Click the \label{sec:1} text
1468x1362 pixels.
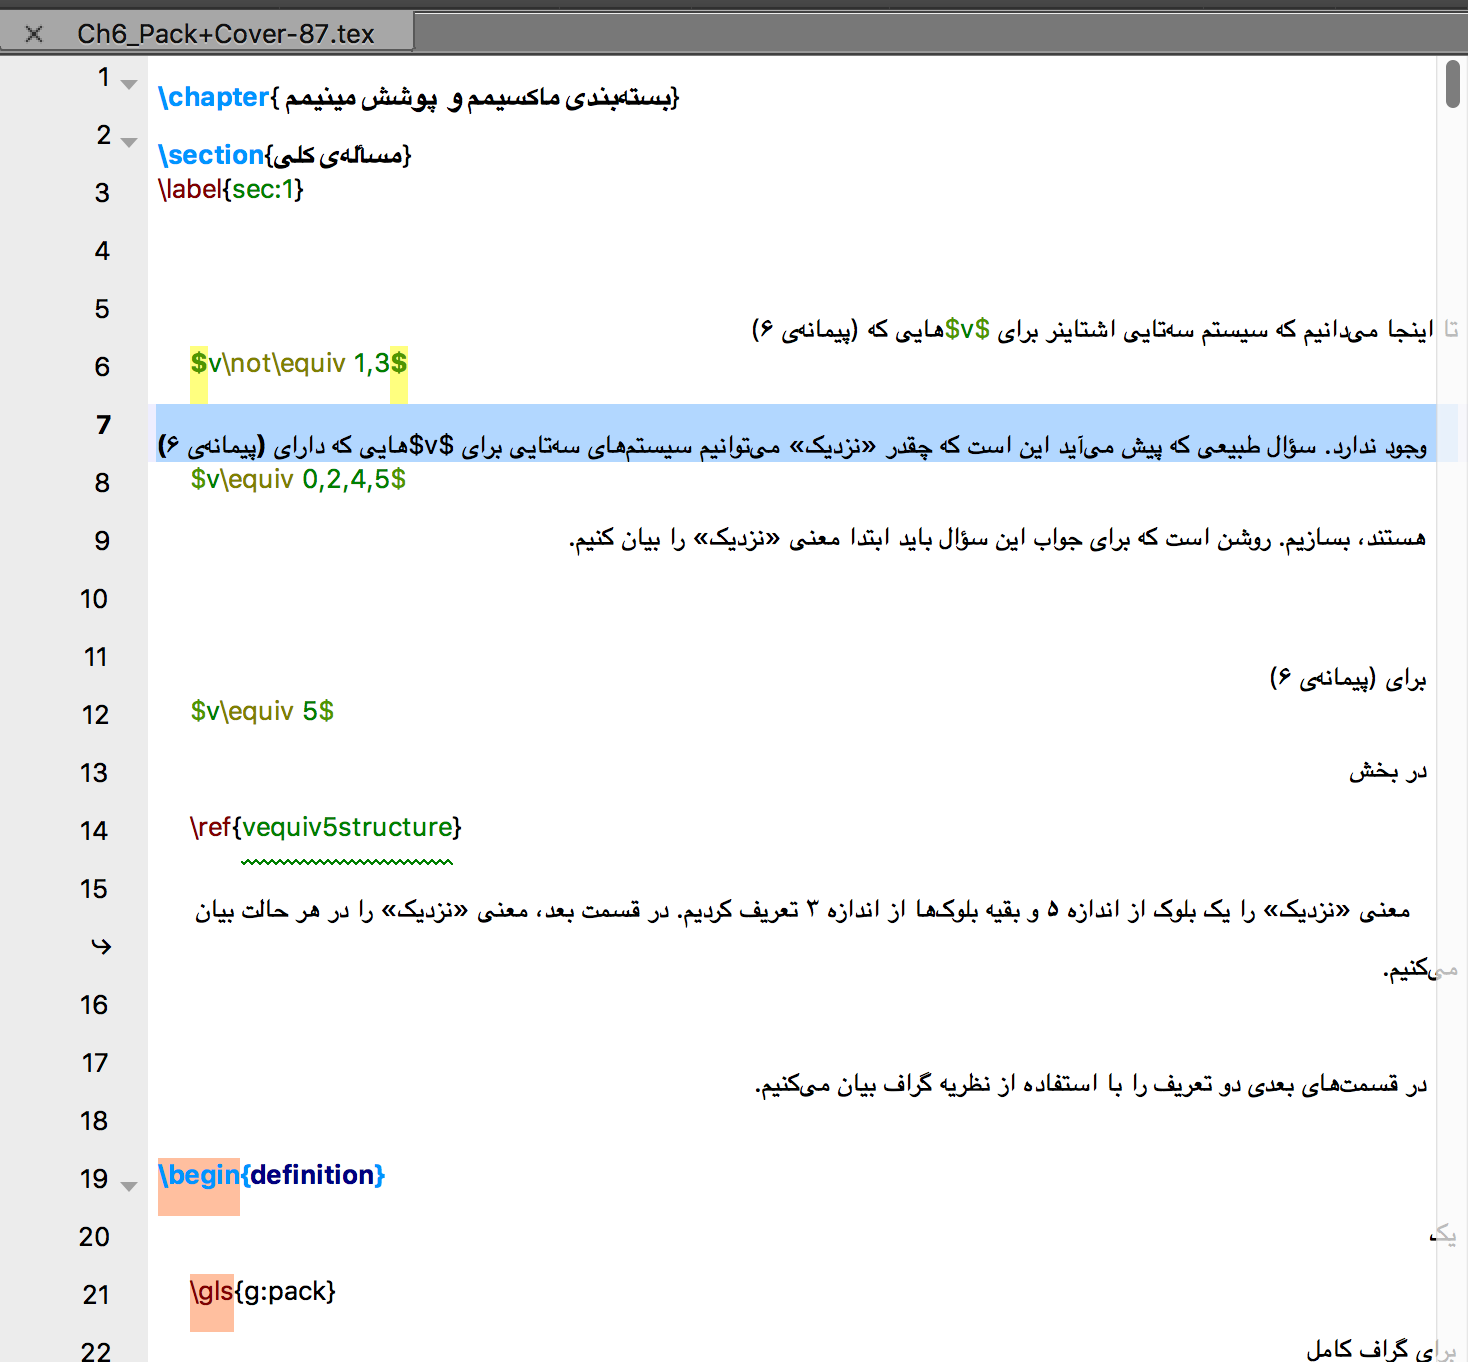[231, 189]
